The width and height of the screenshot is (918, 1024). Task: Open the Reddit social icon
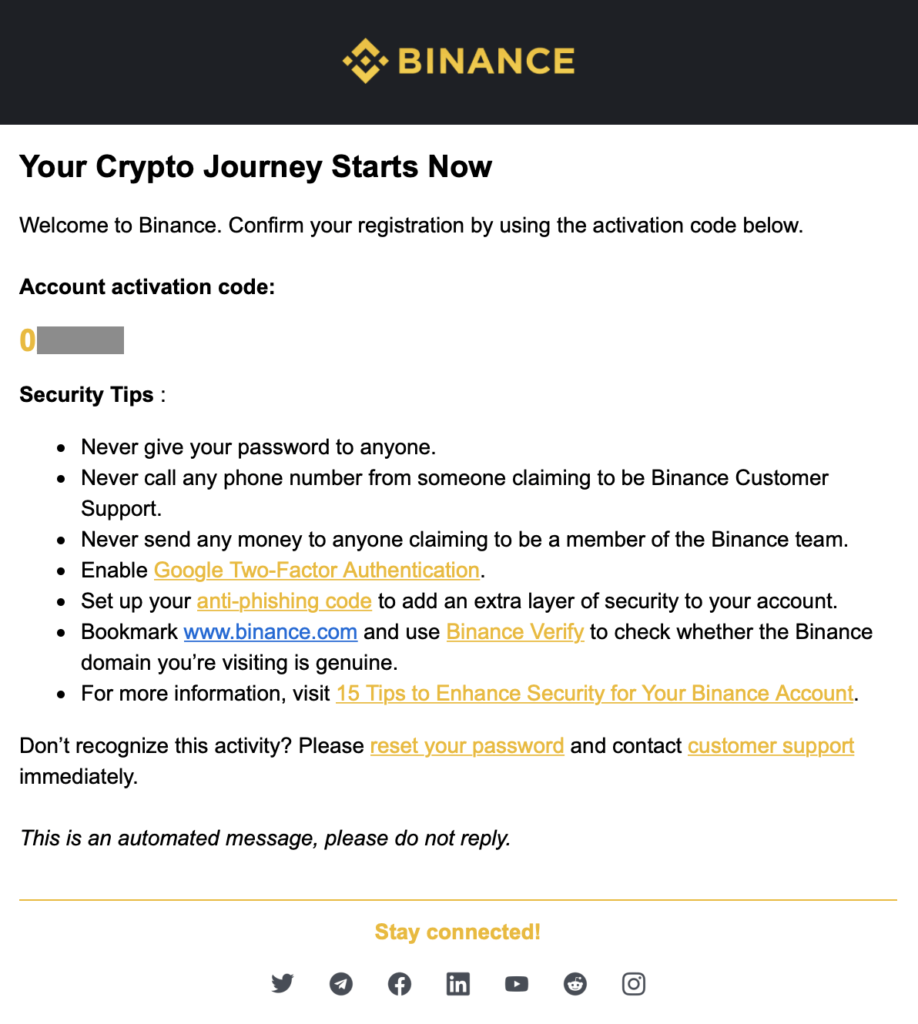pos(575,984)
